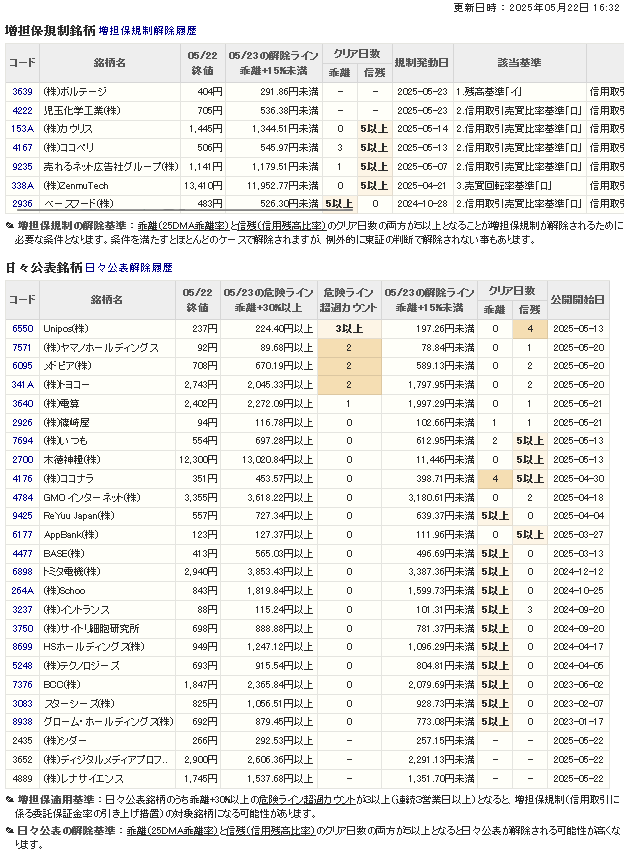This screenshot has height=860, width=634.
Task: Open stock code 3237 link
Action: [22, 610]
